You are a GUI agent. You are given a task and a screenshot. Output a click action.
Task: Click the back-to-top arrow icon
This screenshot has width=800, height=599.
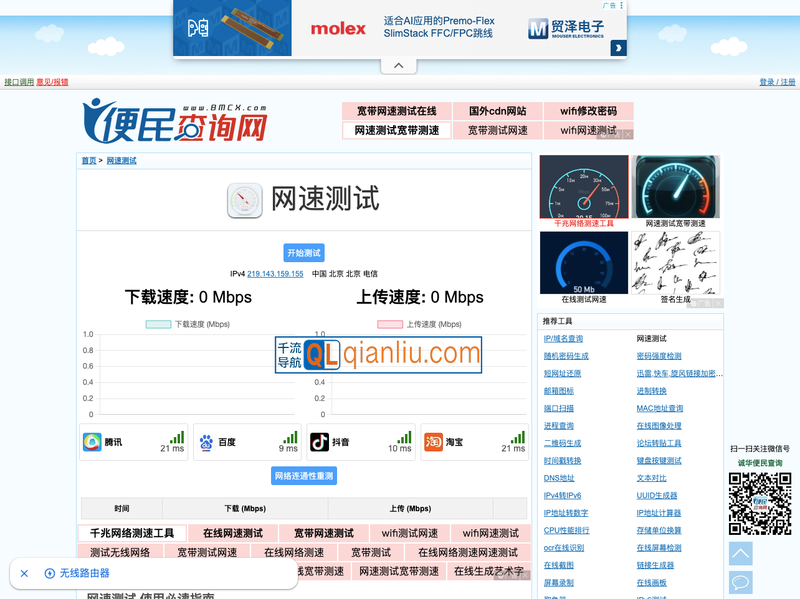pos(739,553)
